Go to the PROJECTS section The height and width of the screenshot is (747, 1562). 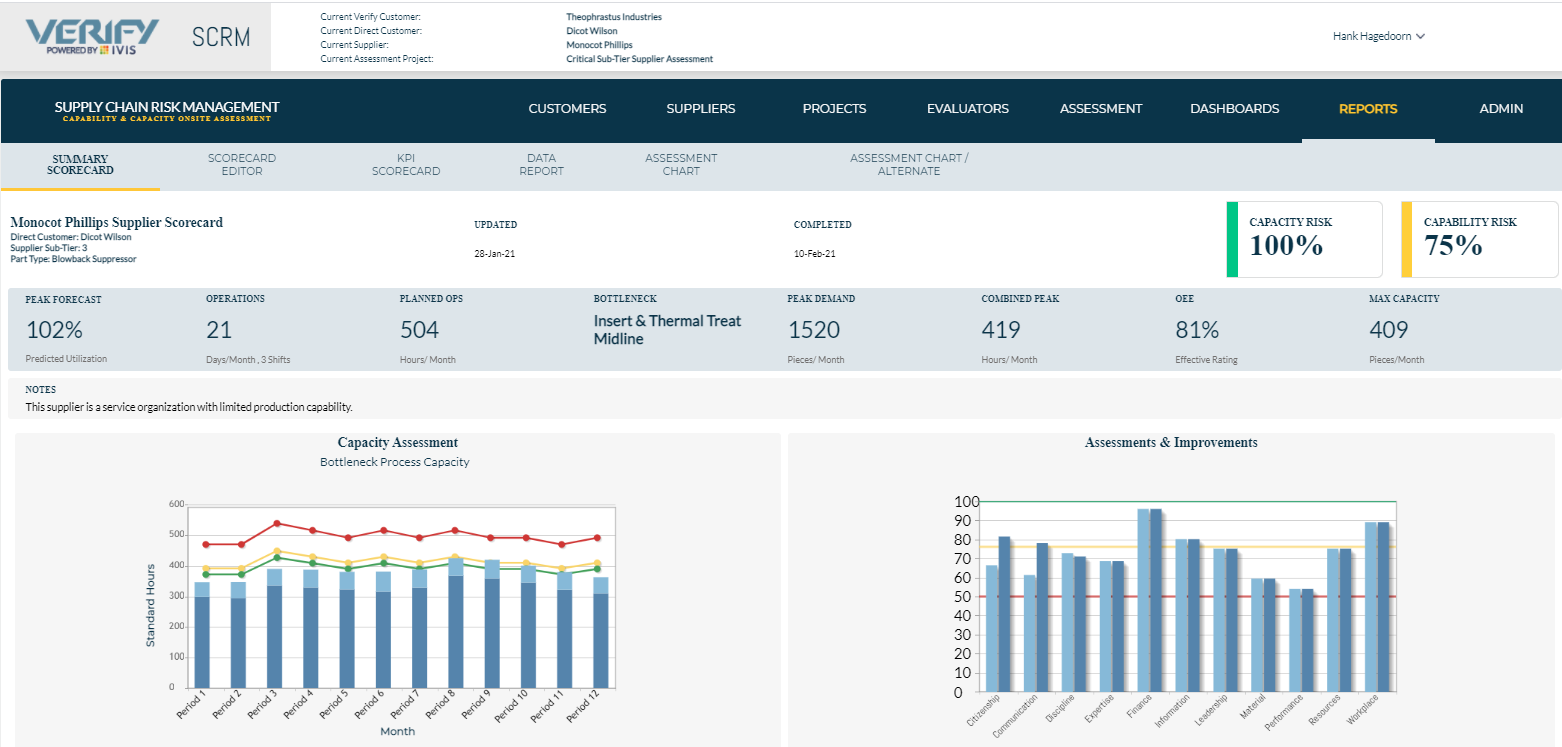point(834,108)
